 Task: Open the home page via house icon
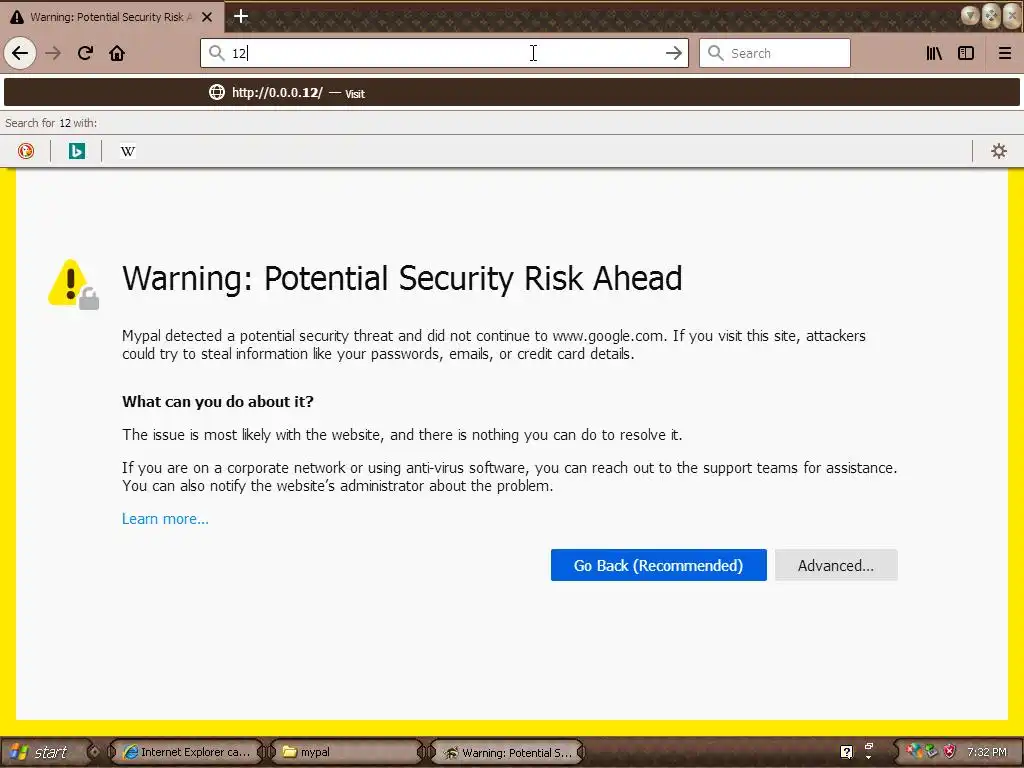click(117, 53)
